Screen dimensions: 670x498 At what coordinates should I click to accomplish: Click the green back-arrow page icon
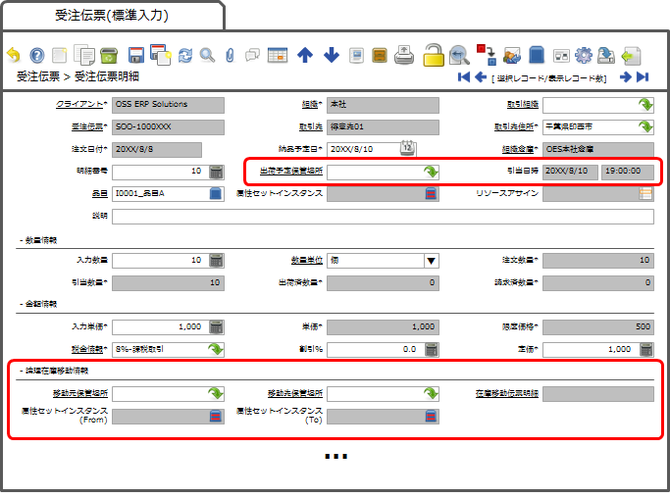[631, 56]
